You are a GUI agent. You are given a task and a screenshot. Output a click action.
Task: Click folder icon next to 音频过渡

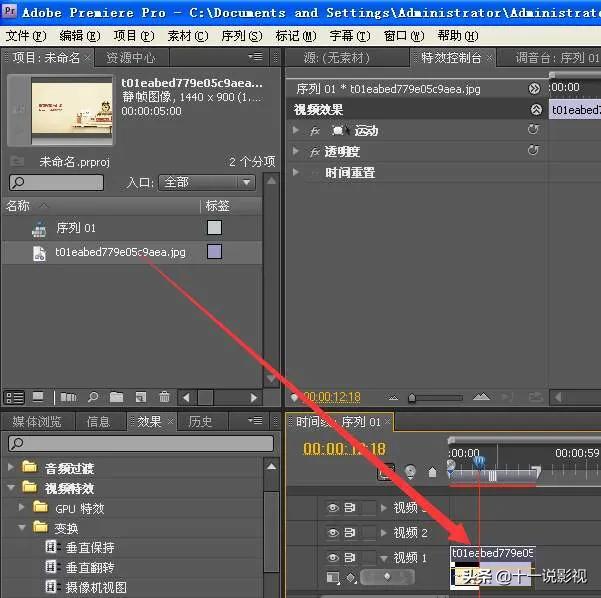tap(30, 467)
